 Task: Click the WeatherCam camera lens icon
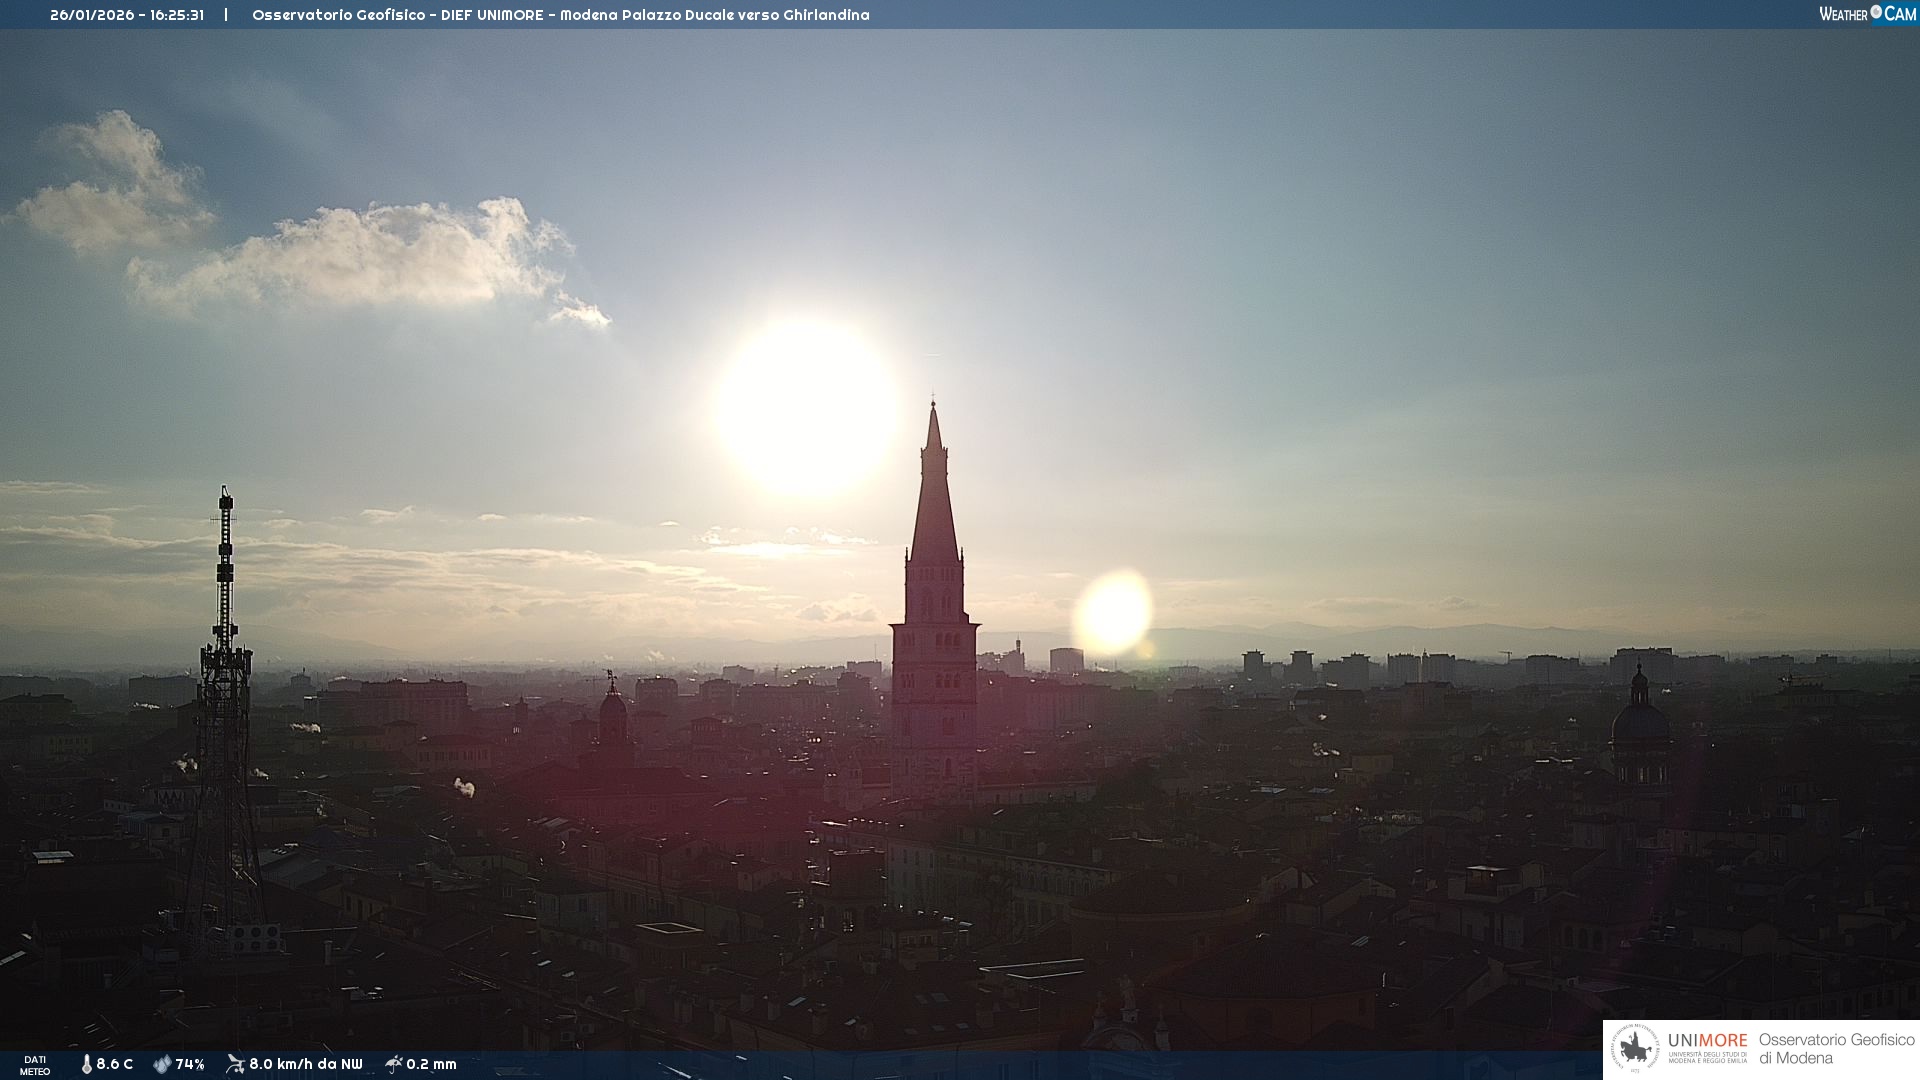[x=1876, y=12]
